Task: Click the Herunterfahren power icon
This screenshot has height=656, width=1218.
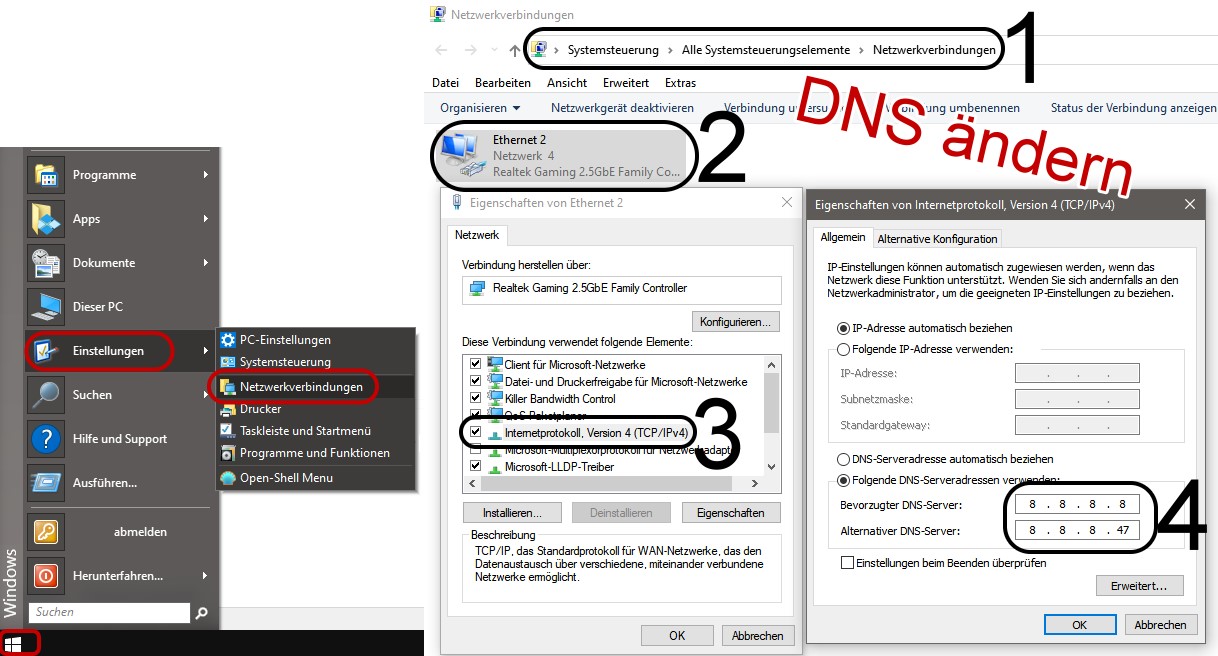Action: click(46, 576)
